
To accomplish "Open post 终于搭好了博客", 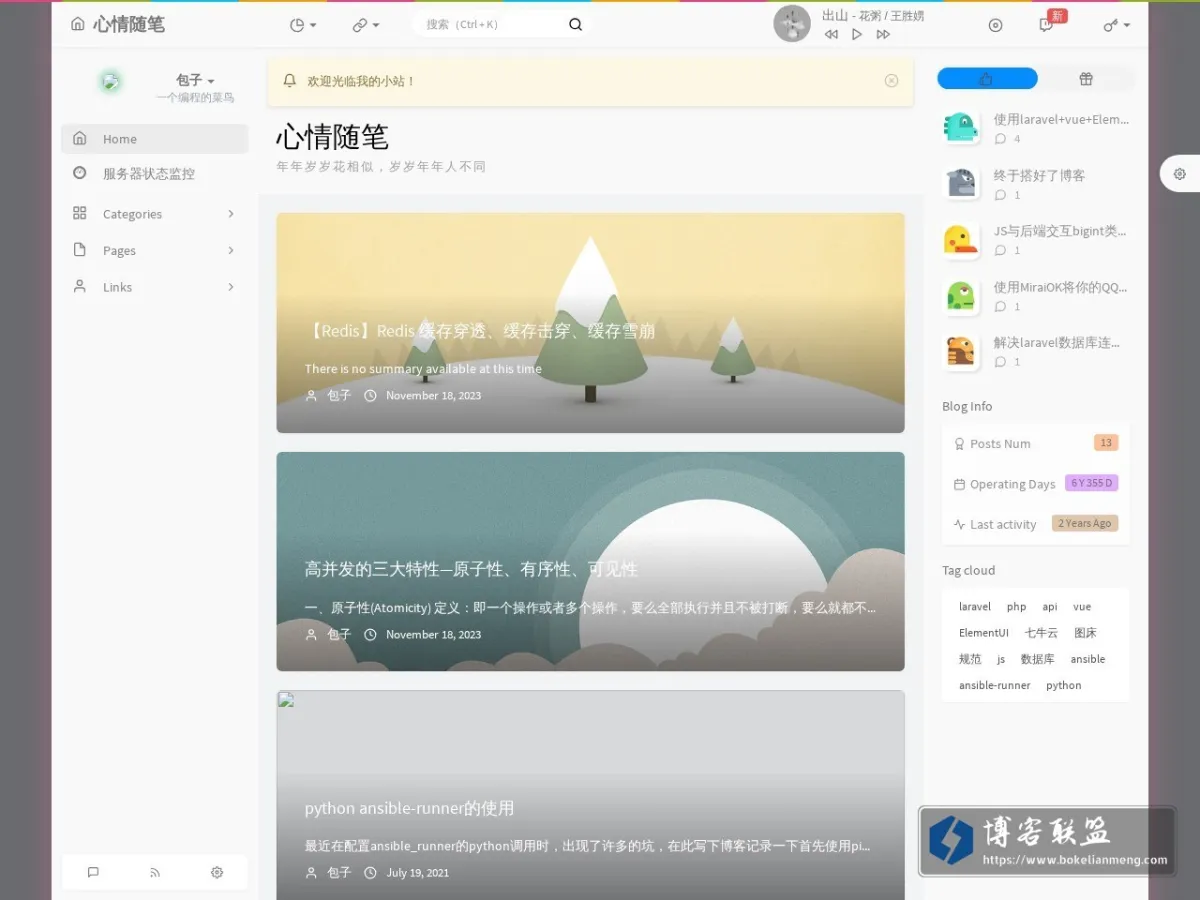I will click(x=1039, y=175).
